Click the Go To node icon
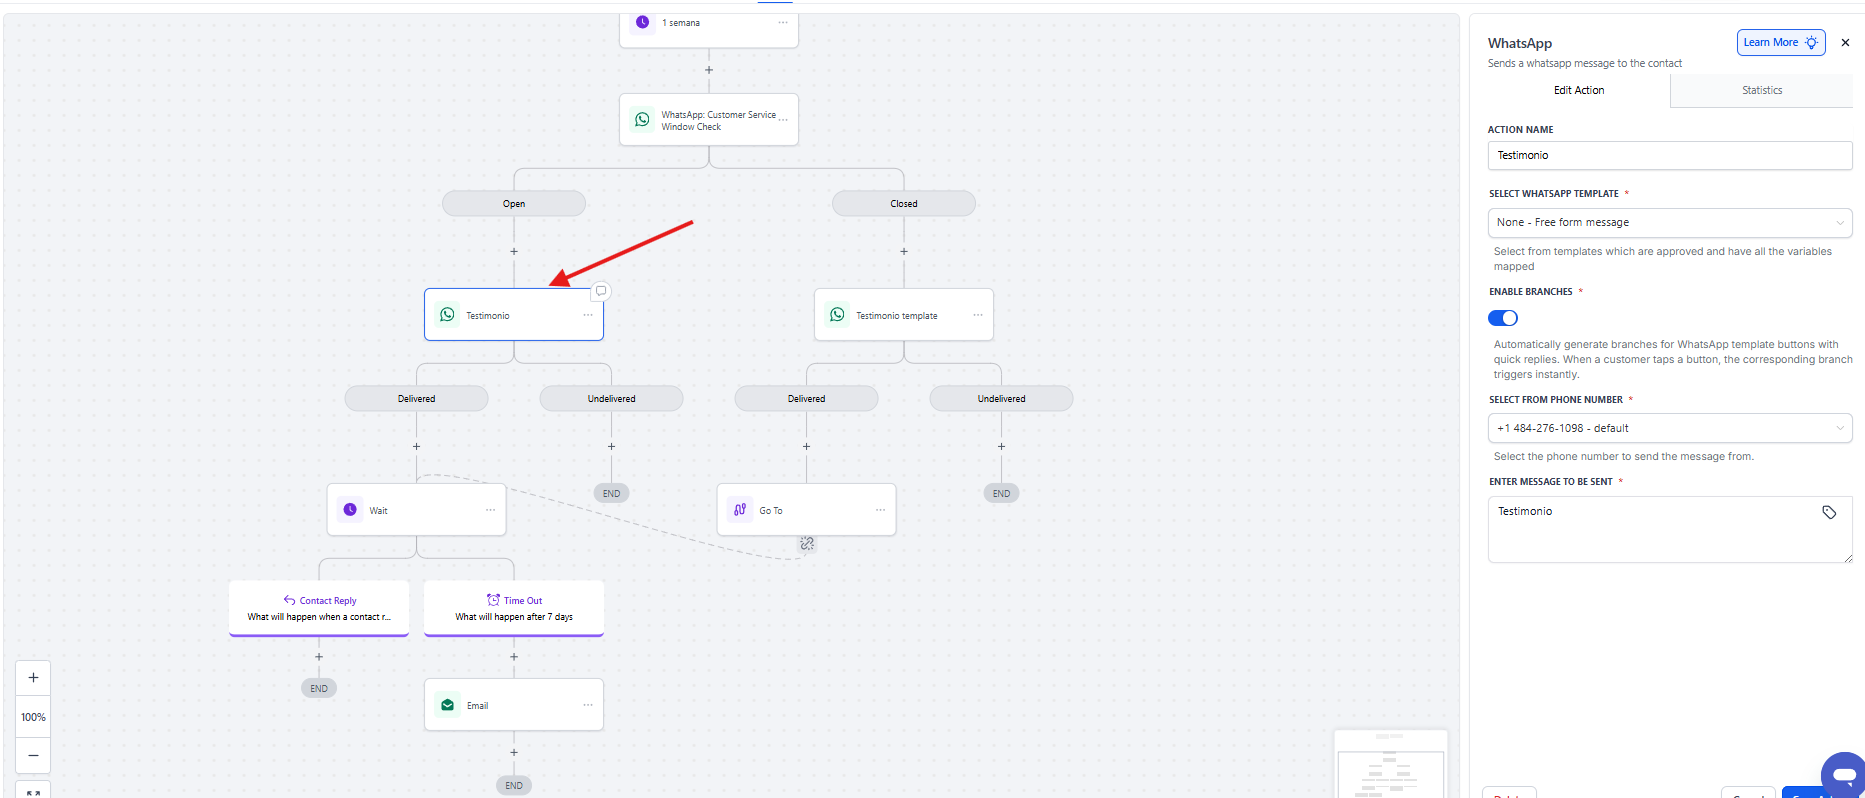 point(740,510)
